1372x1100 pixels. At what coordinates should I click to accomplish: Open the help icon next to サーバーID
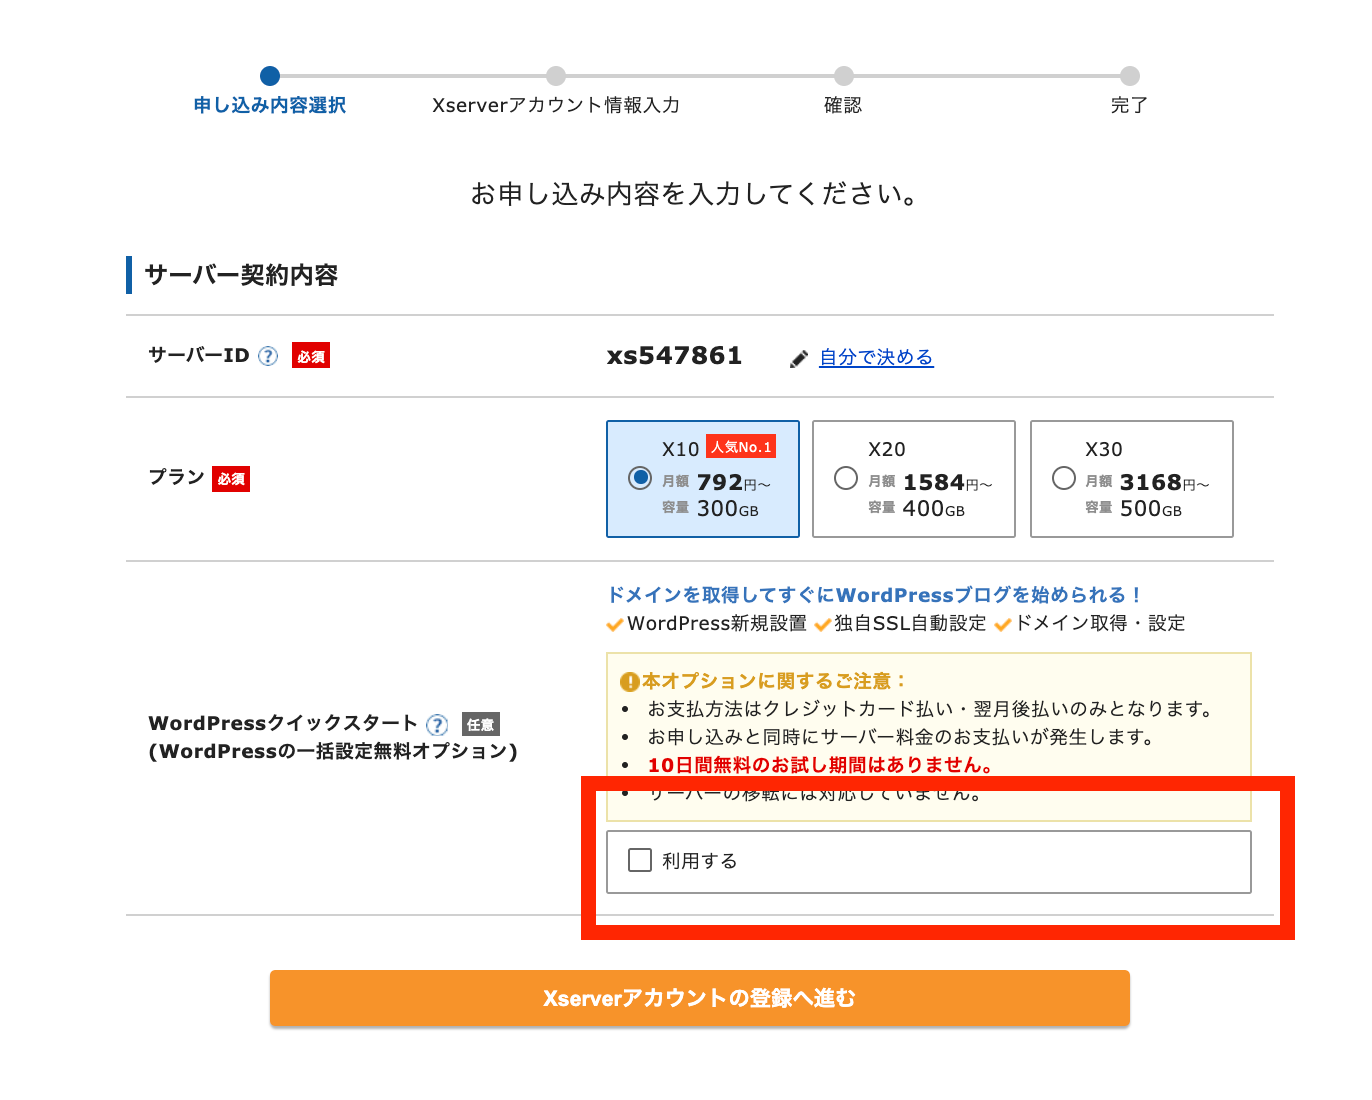268,356
